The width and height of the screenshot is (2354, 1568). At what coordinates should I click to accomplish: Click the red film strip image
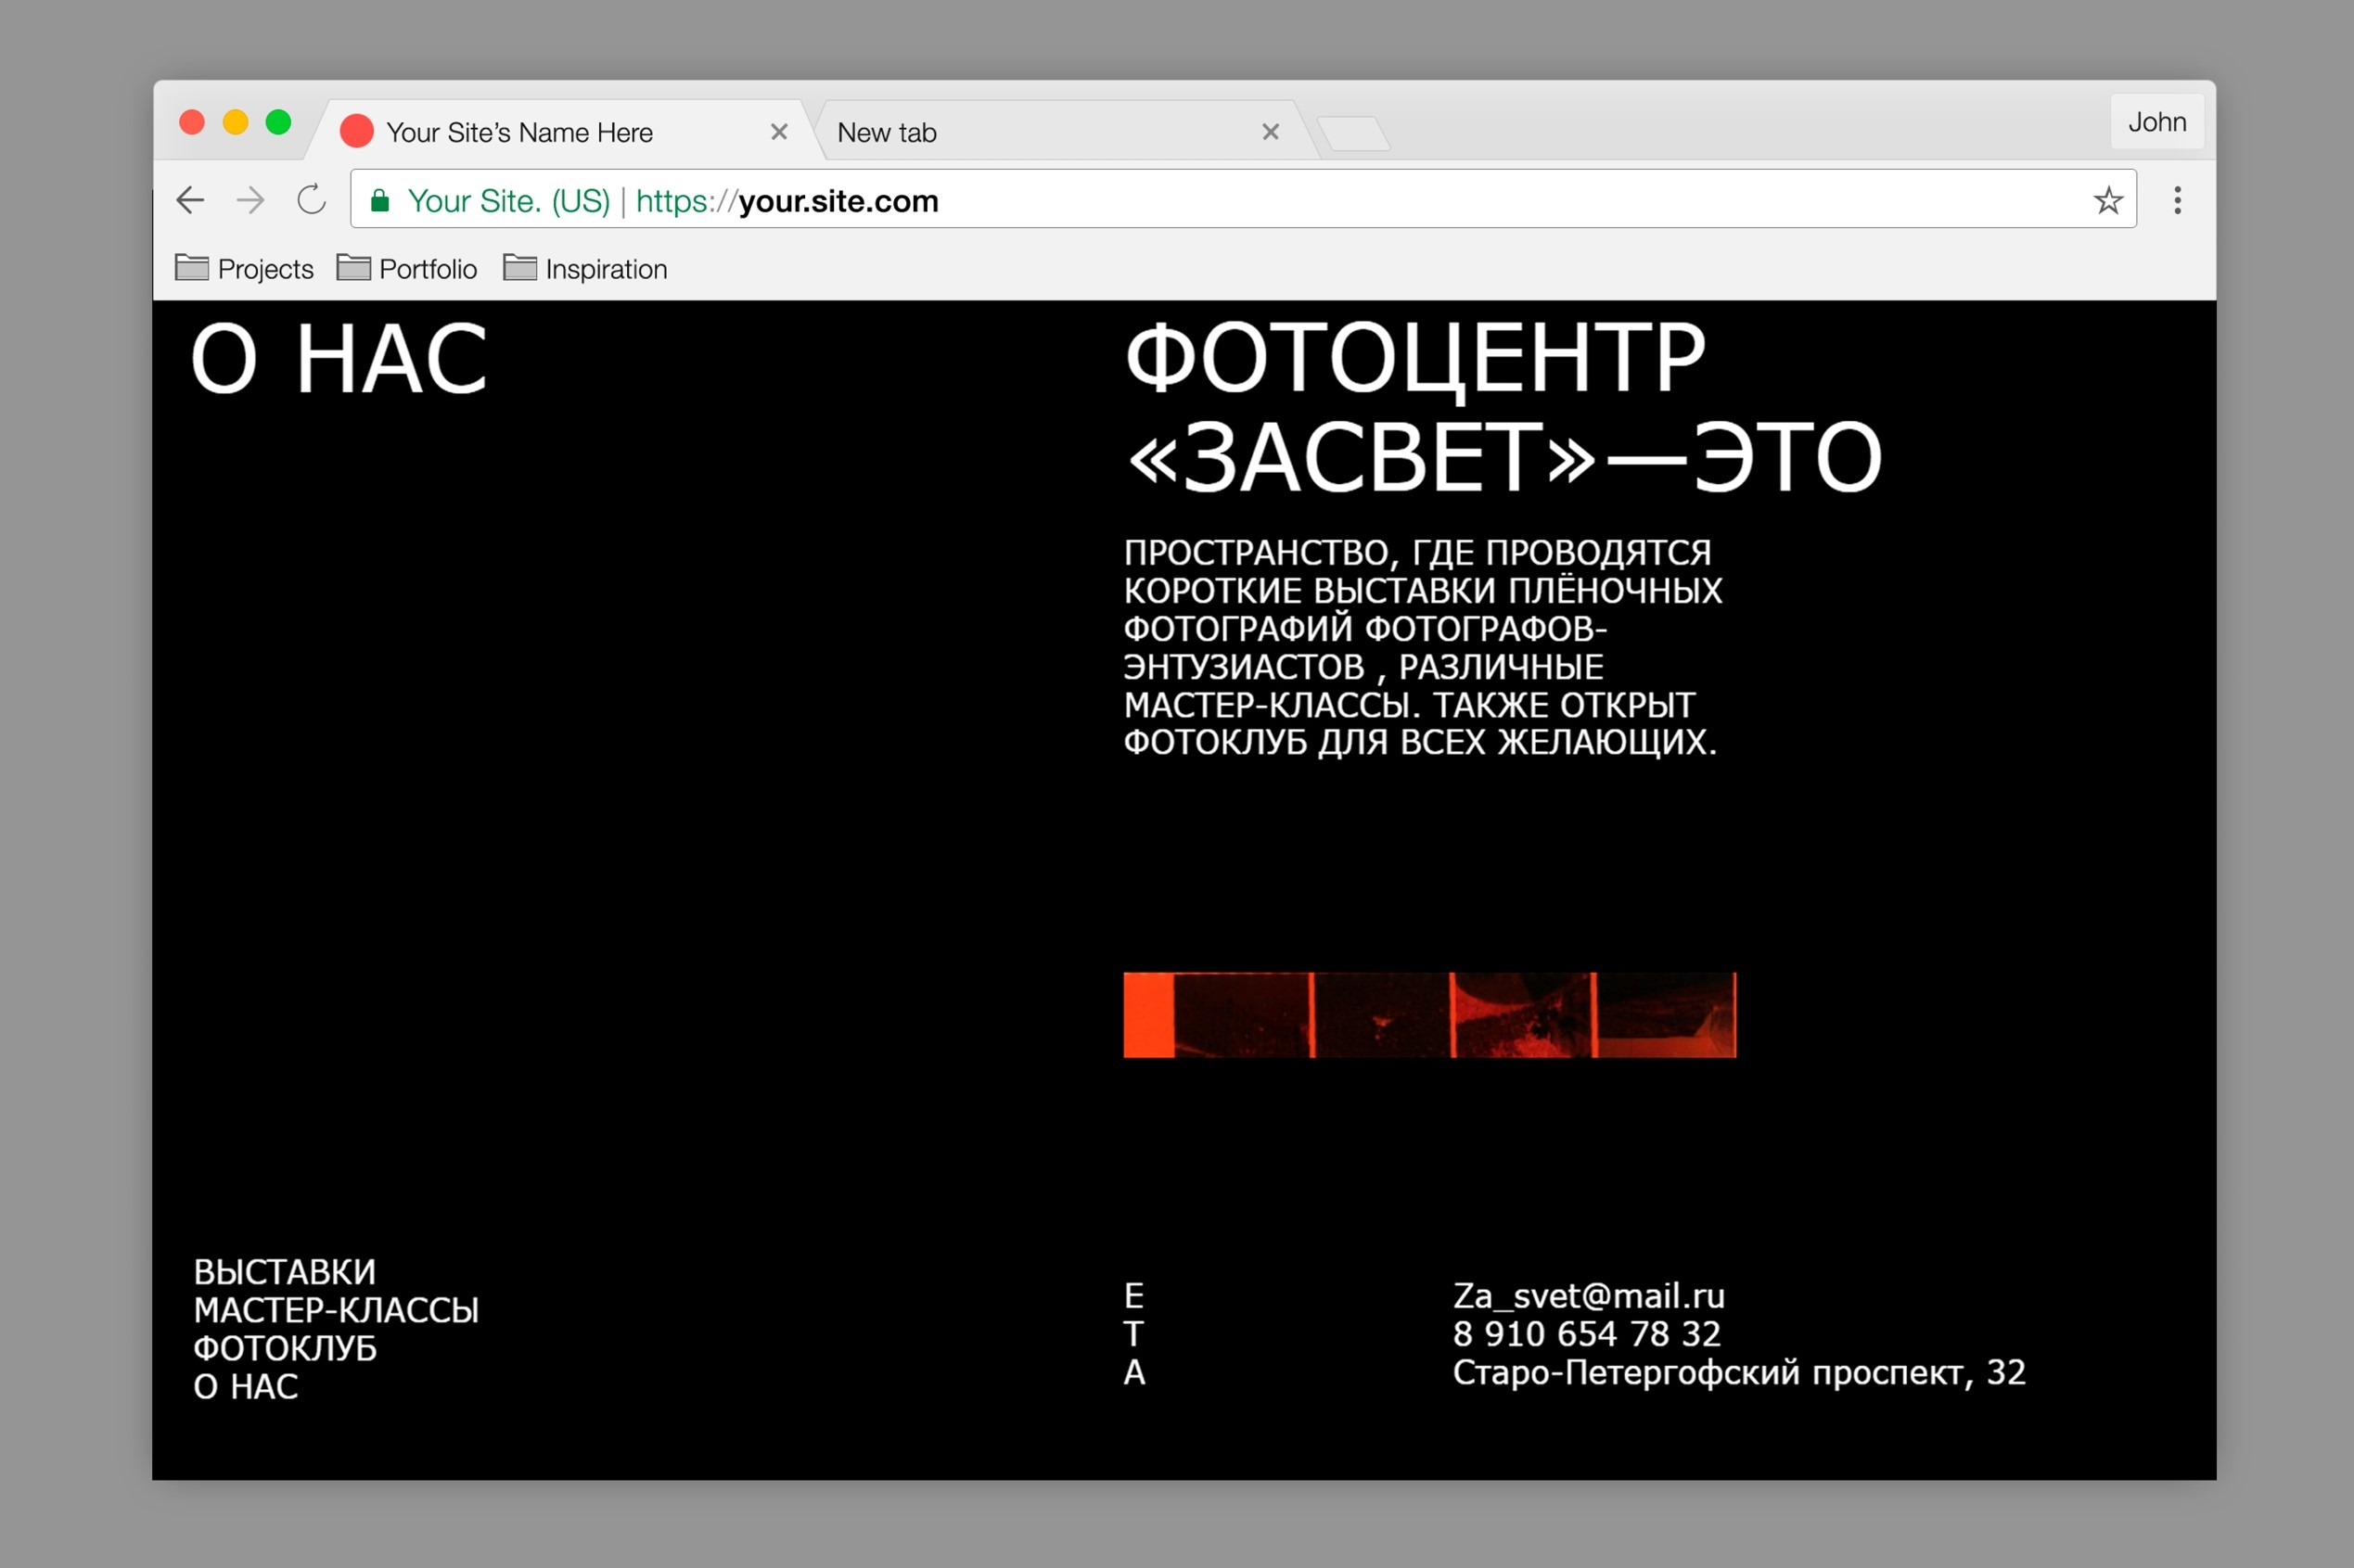point(1430,1015)
